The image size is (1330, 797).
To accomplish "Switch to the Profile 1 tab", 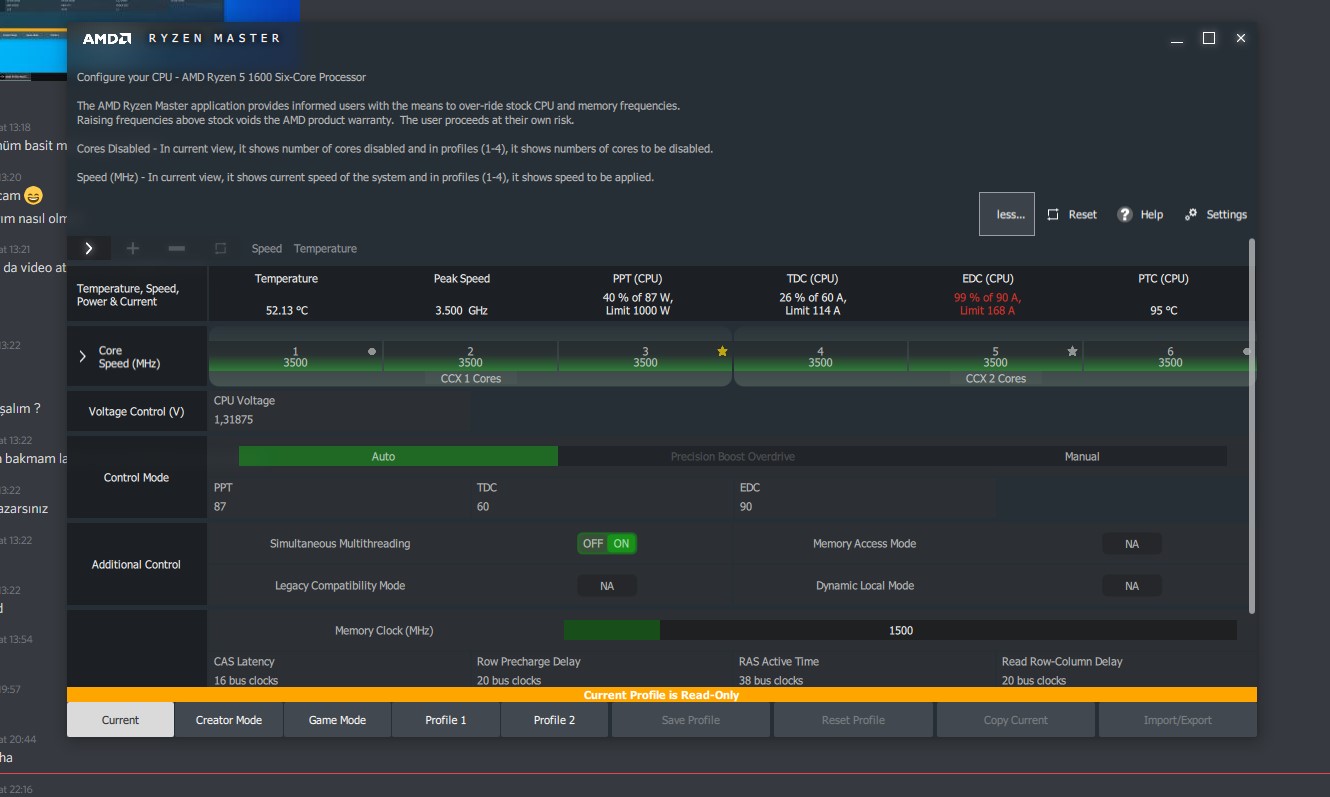I will pyautogui.click(x=446, y=720).
